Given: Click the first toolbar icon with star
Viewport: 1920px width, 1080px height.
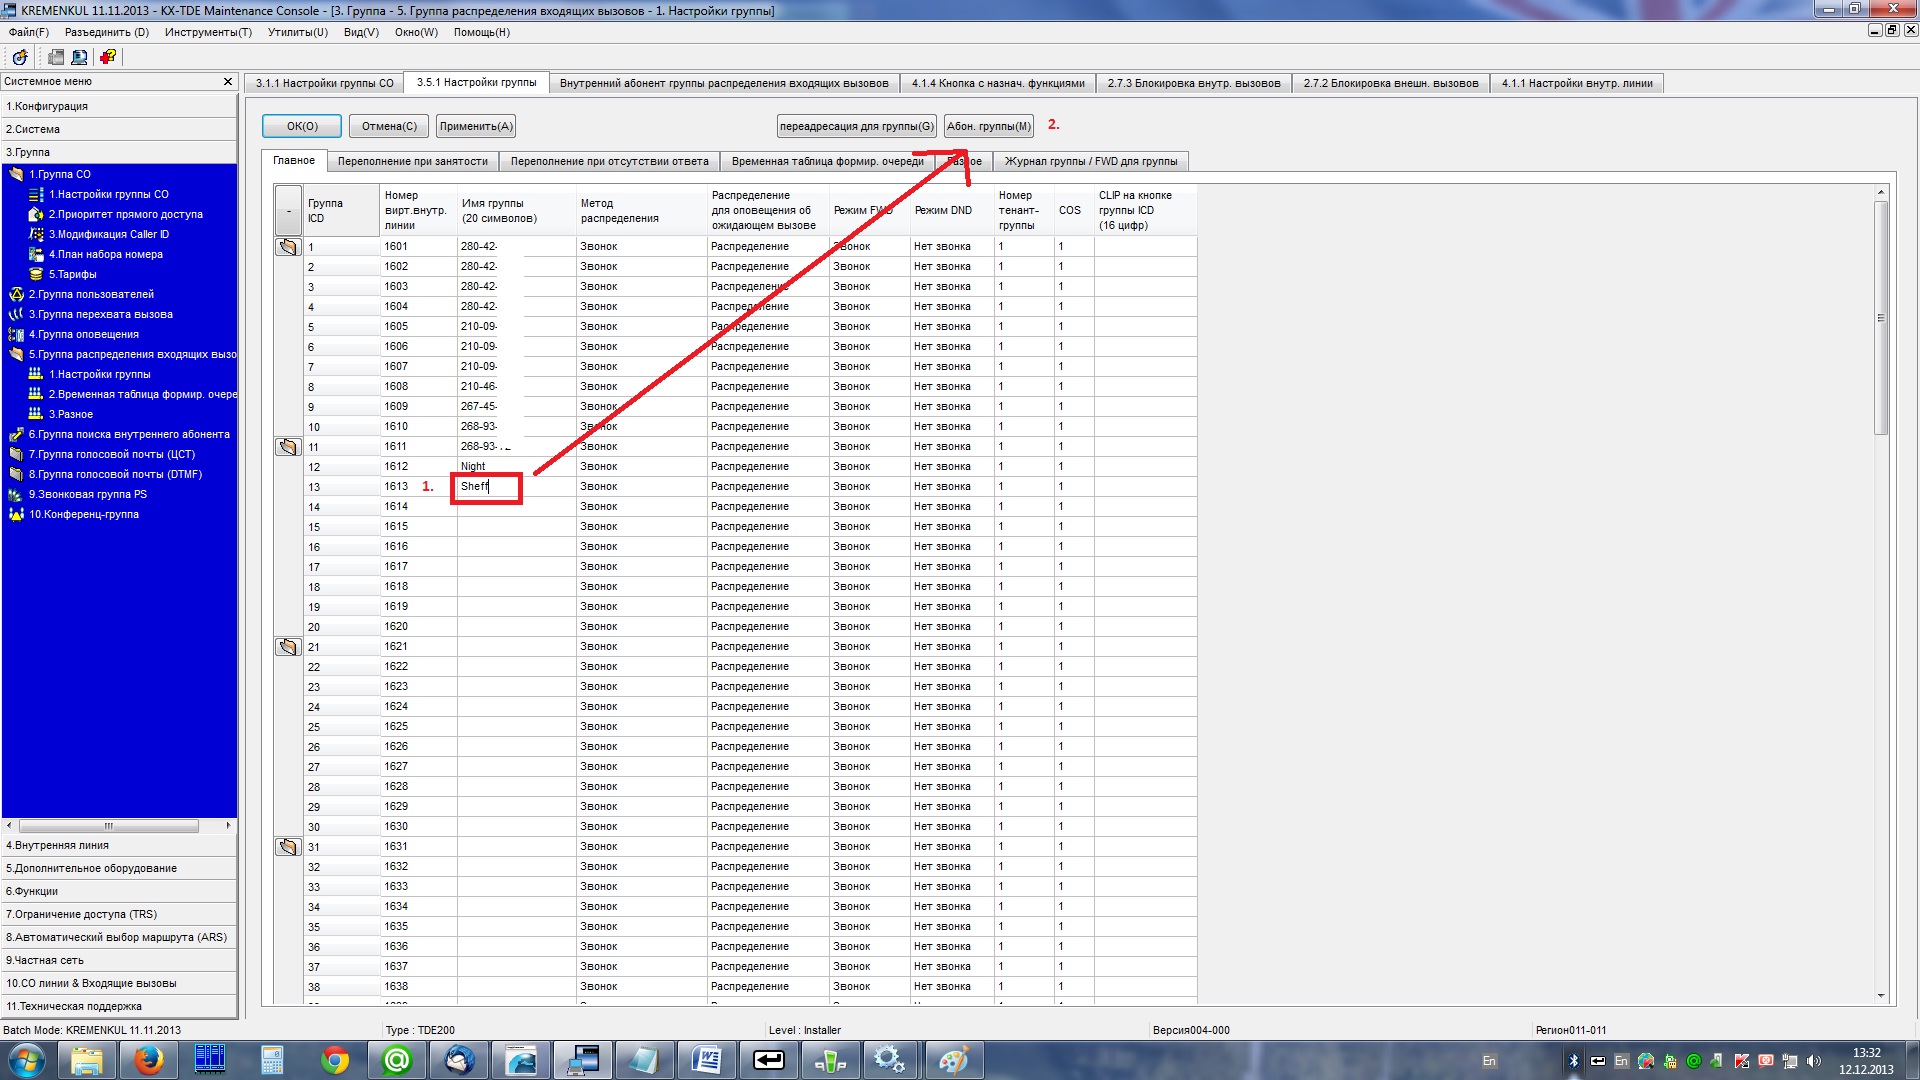Looking at the screenshot, I should [x=20, y=57].
